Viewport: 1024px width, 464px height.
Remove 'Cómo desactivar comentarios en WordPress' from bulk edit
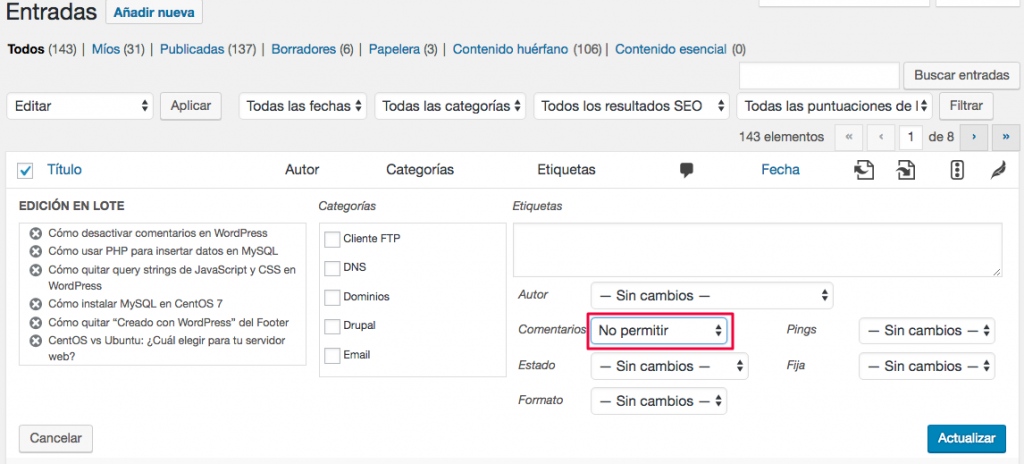[35, 233]
